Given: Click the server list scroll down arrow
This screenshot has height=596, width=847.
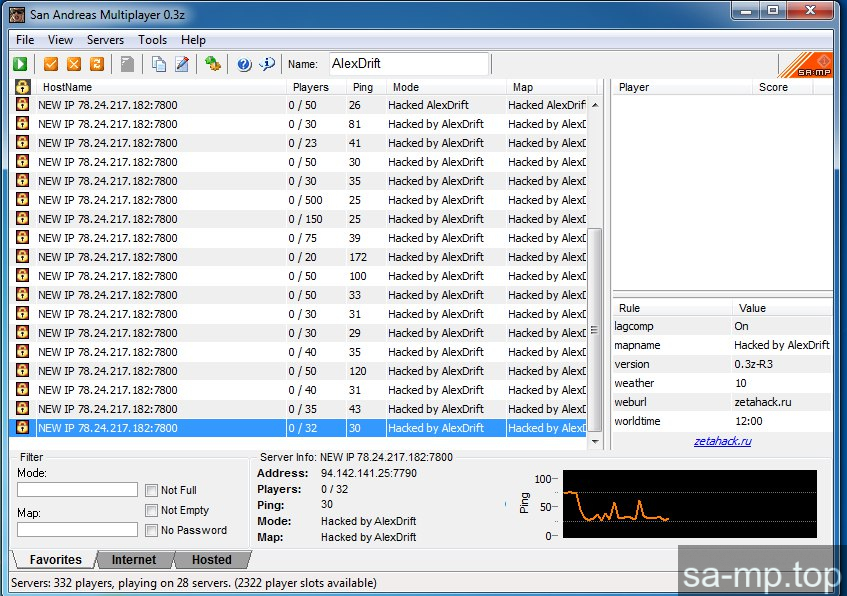Looking at the screenshot, I should [x=595, y=441].
